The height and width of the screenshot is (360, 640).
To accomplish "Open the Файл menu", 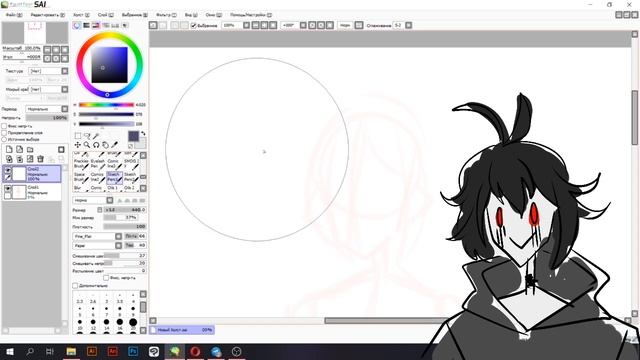I will pos(14,15).
